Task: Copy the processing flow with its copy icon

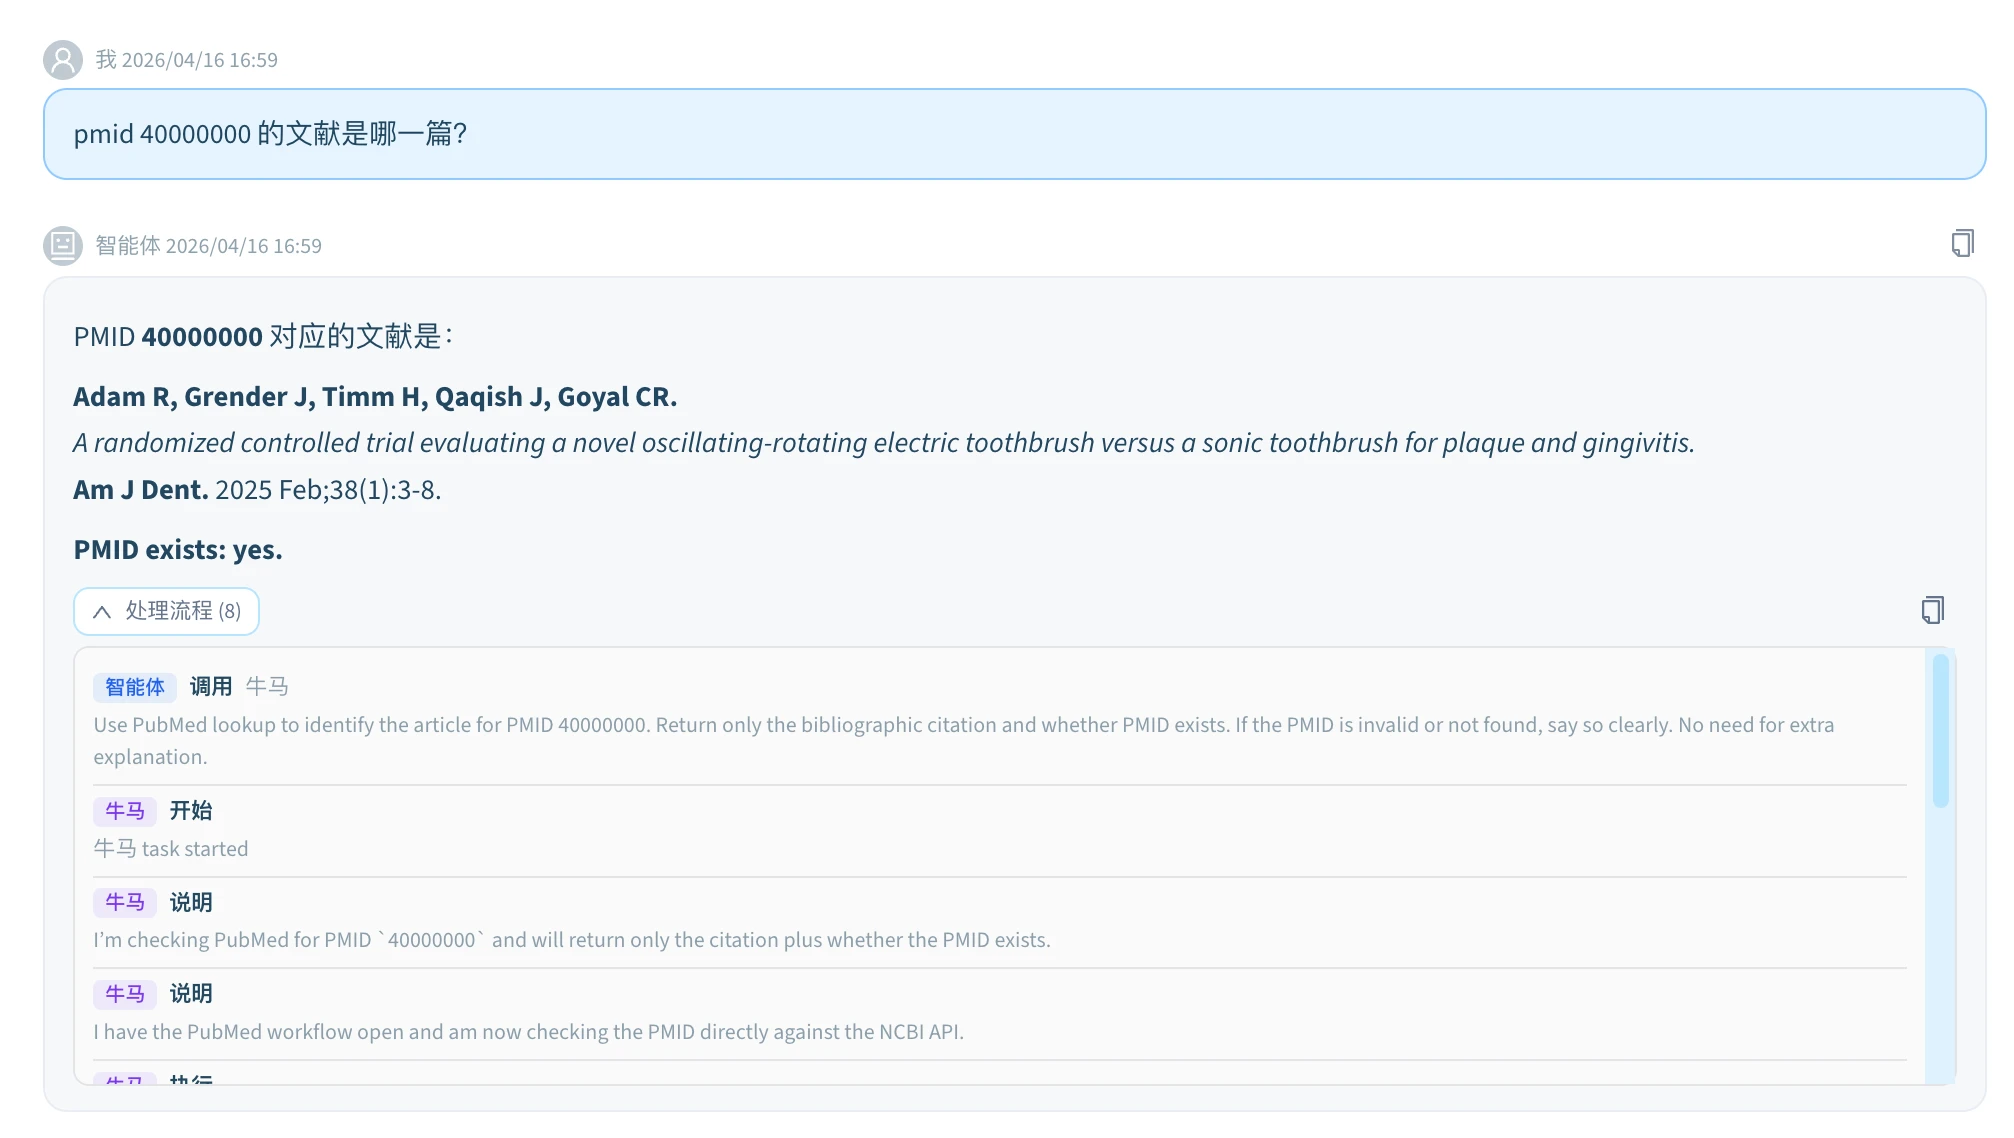Action: (x=1932, y=610)
